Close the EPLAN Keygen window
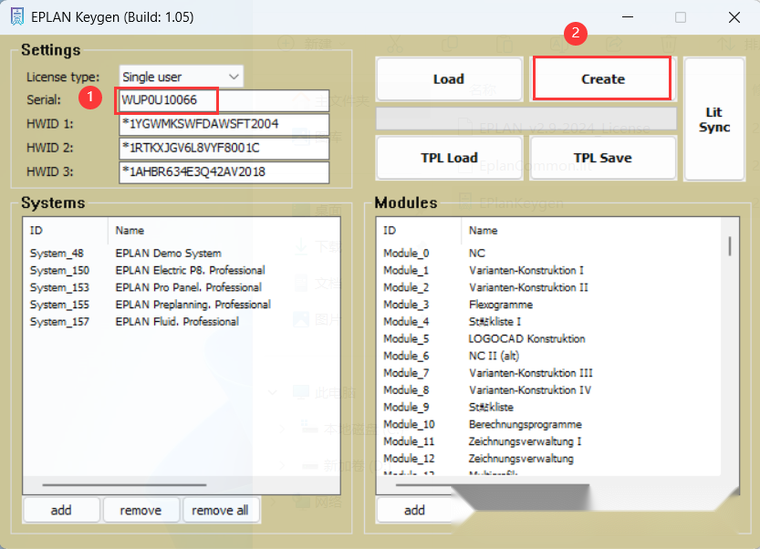Viewport: 760px width, 549px height. (734, 17)
